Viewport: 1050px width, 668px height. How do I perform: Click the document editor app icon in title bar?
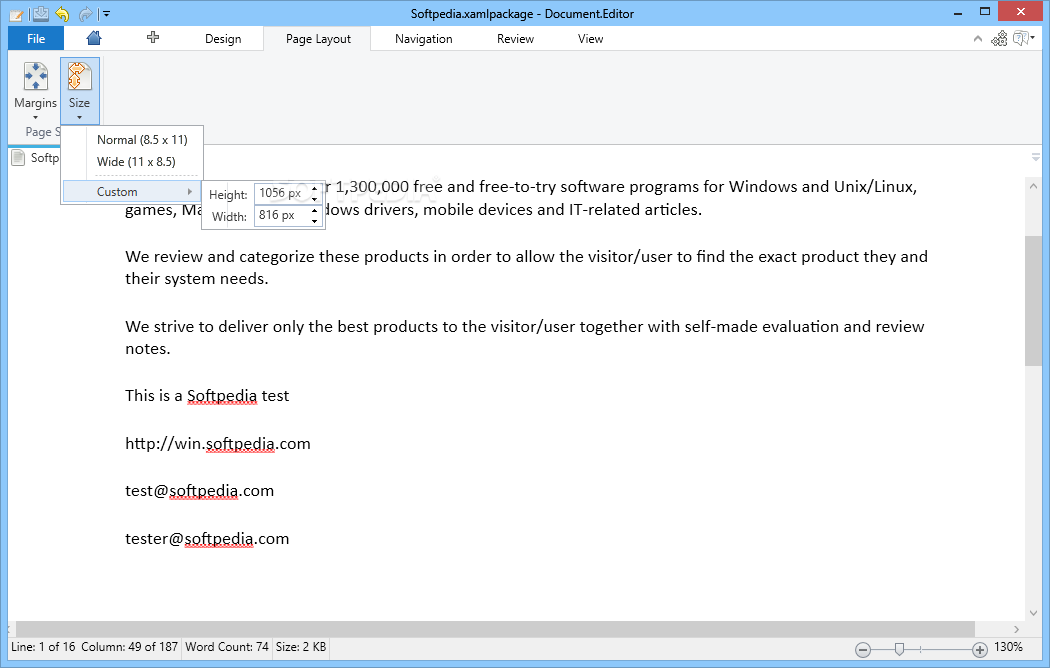(x=16, y=14)
